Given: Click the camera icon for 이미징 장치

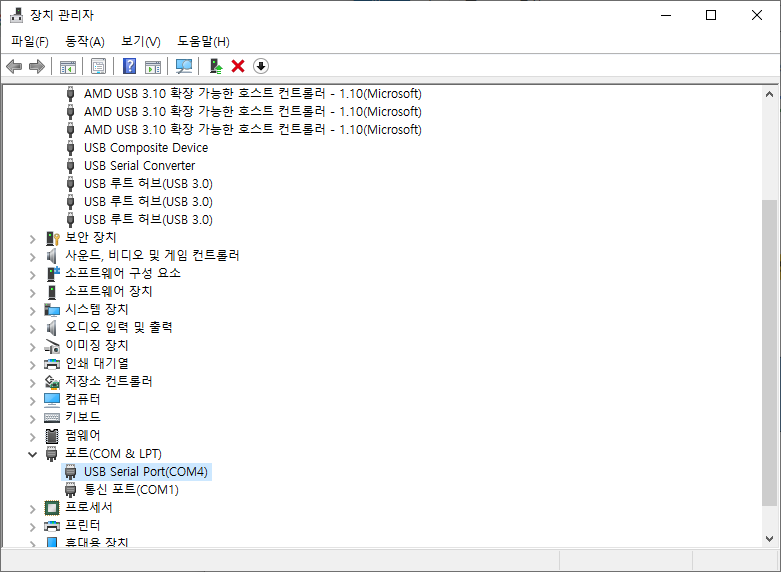Looking at the screenshot, I should [52, 346].
